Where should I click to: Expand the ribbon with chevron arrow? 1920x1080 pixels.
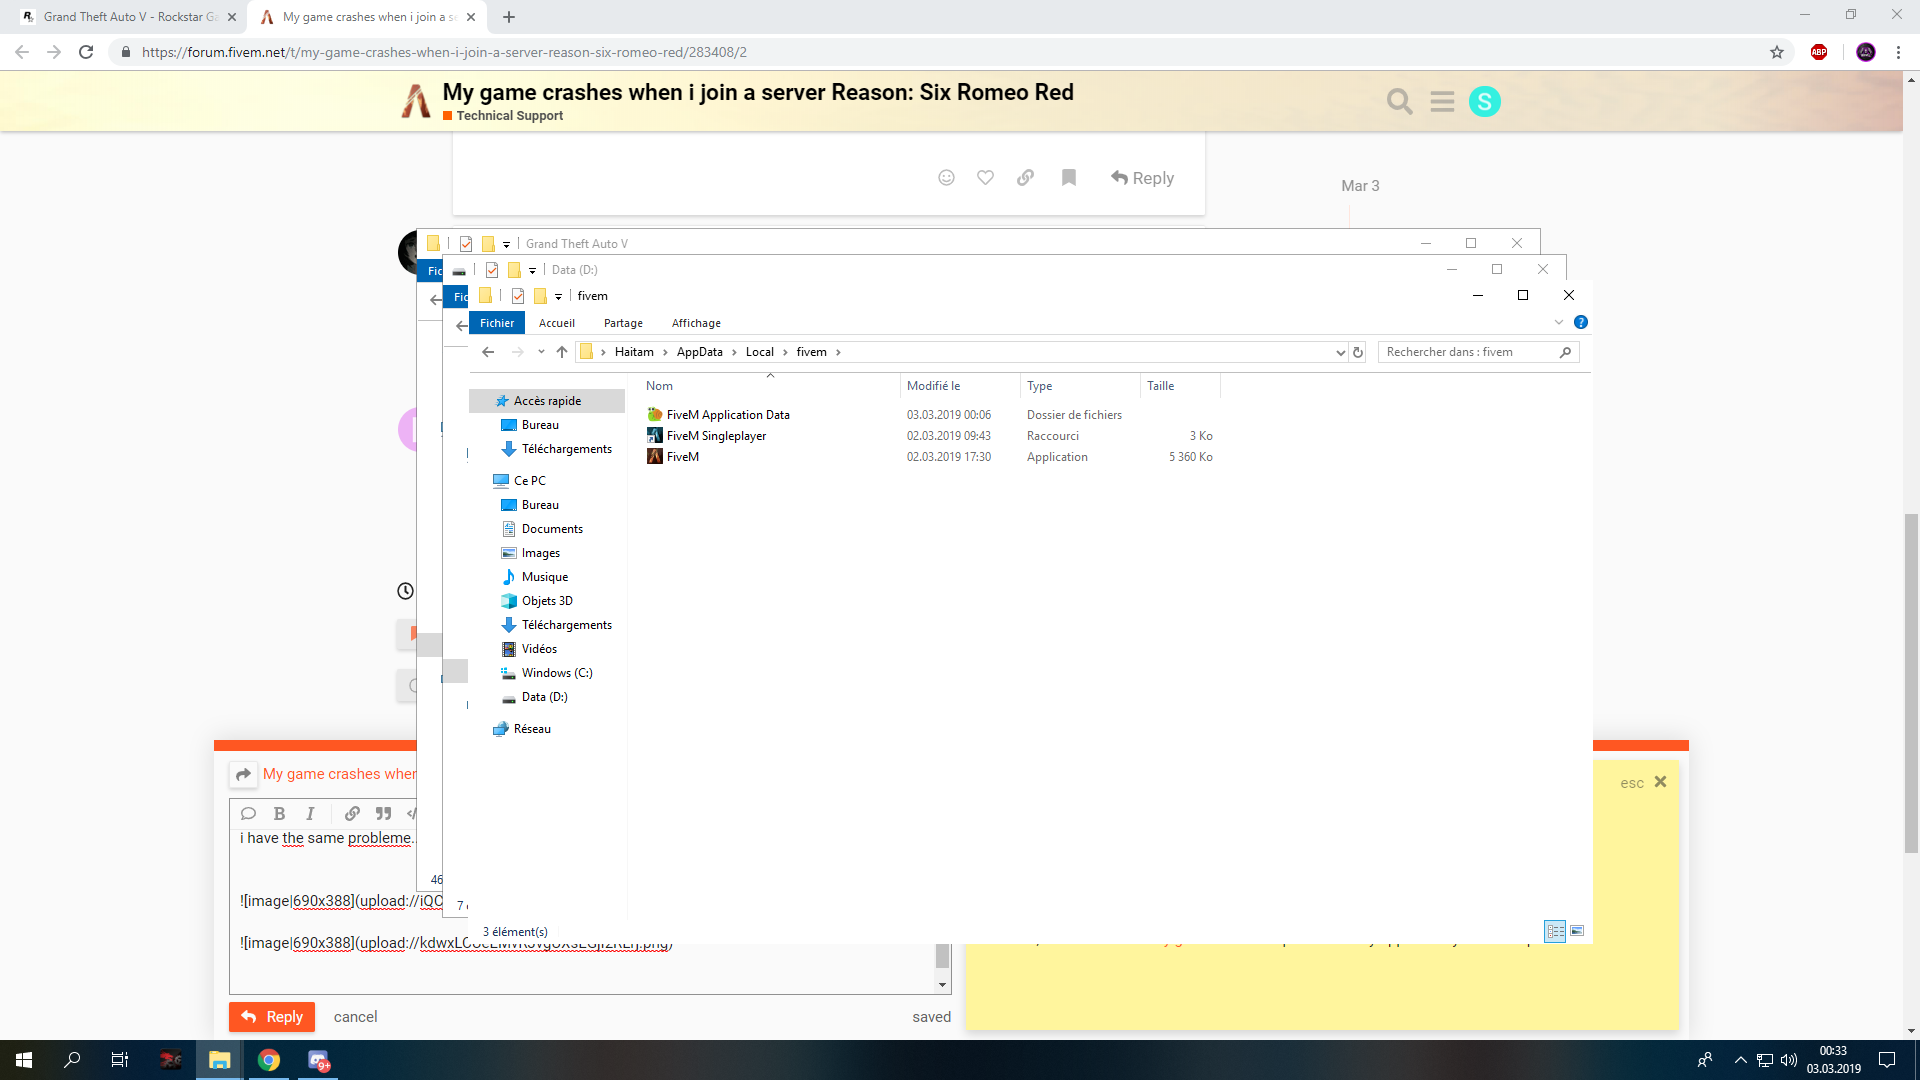click(1558, 322)
